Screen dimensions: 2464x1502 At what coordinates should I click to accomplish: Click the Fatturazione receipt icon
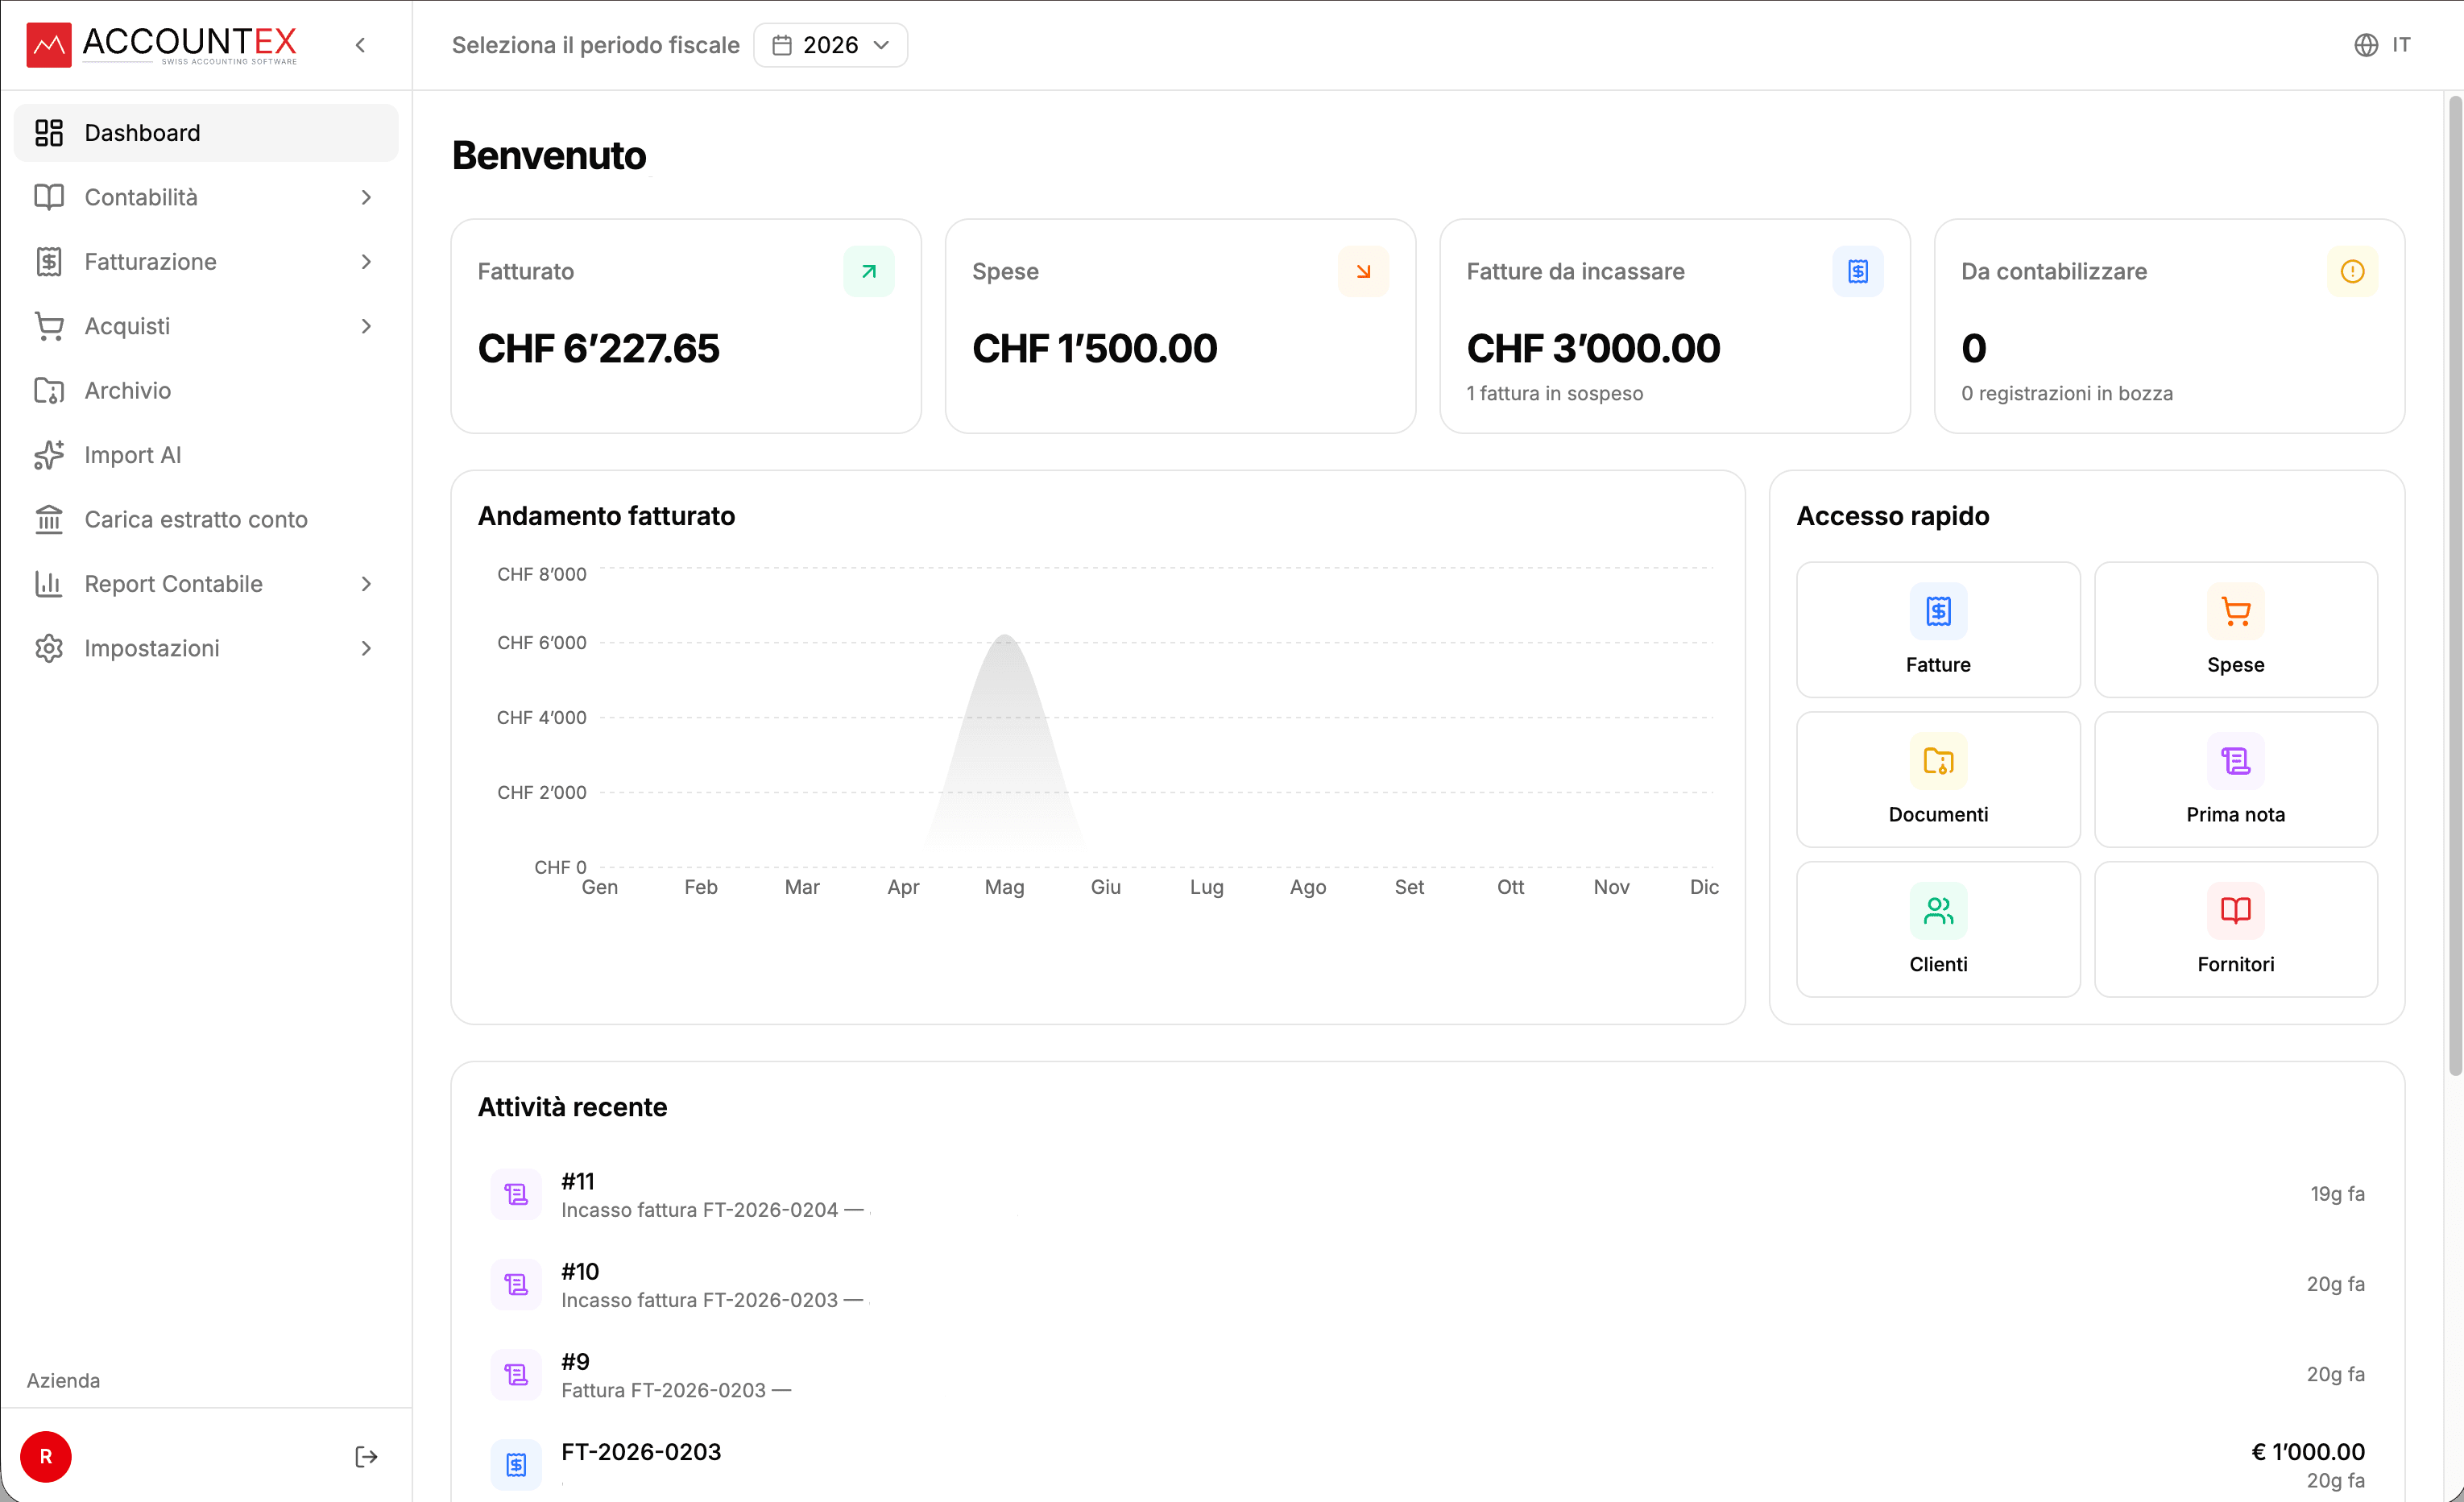[x=49, y=262]
